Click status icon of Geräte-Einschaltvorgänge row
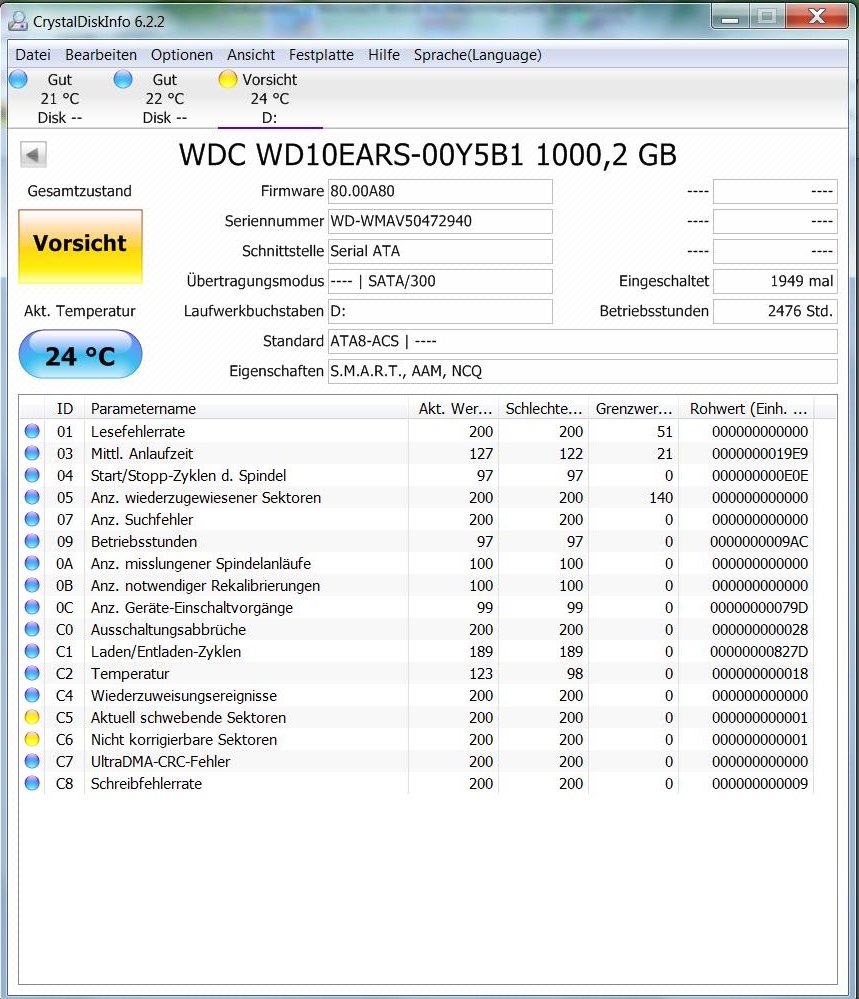 click(32, 607)
